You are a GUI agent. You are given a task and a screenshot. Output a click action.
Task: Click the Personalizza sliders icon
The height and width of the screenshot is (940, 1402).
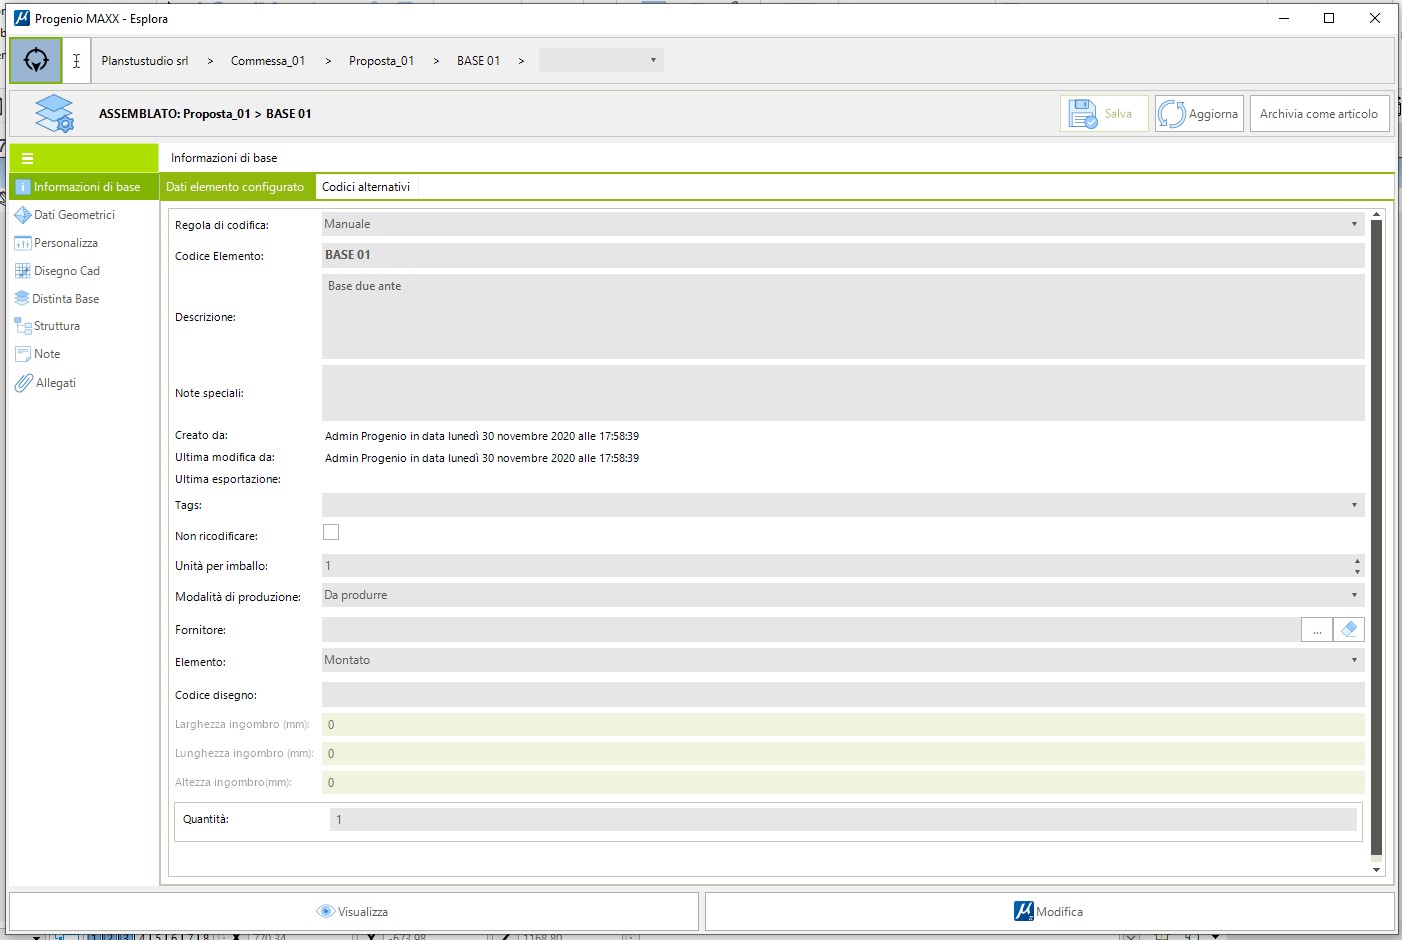point(23,243)
